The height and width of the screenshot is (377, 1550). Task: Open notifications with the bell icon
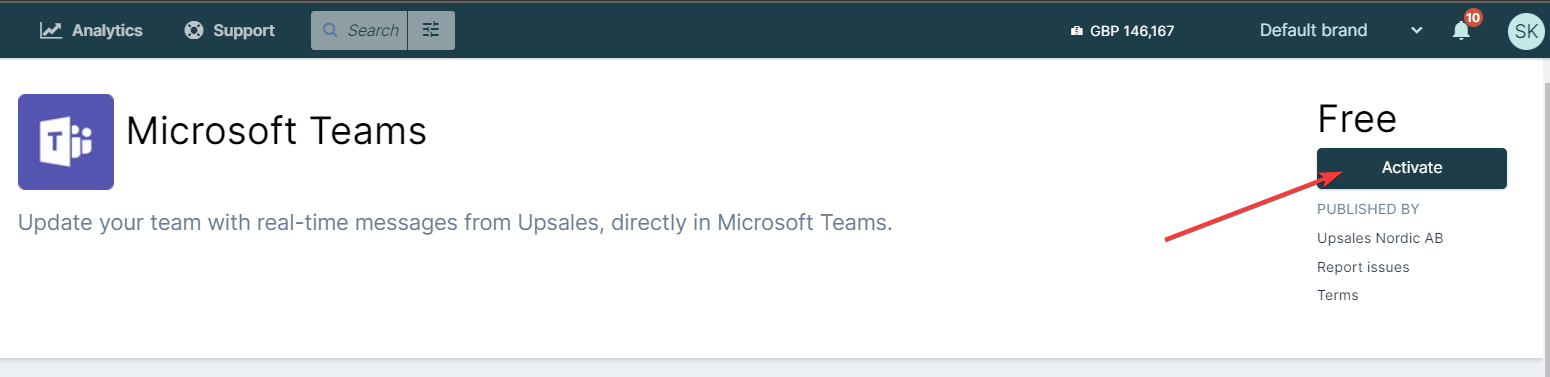[1461, 31]
